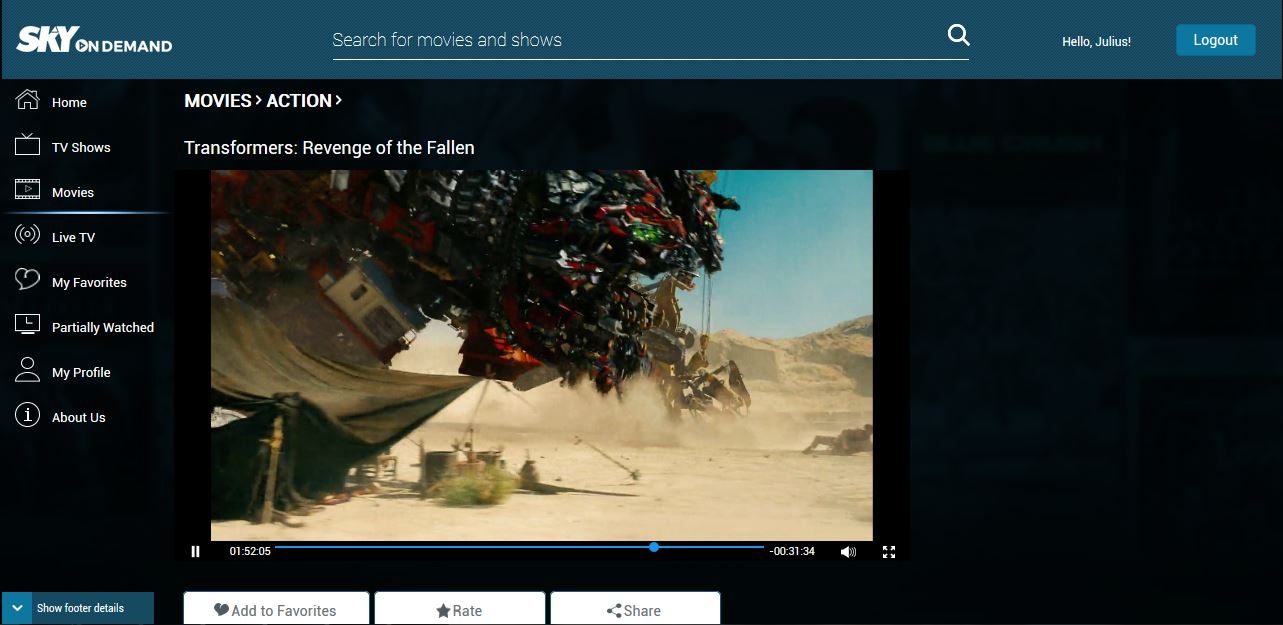The height and width of the screenshot is (625, 1283).
Task: Mute the video volume speaker icon
Action: point(848,552)
